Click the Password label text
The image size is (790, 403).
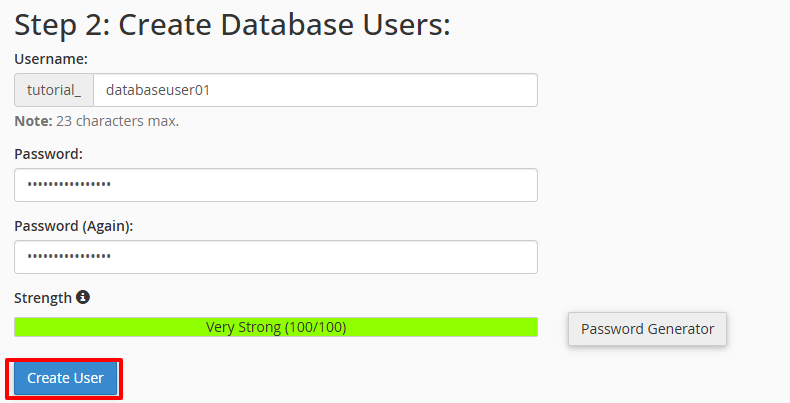click(x=48, y=154)
